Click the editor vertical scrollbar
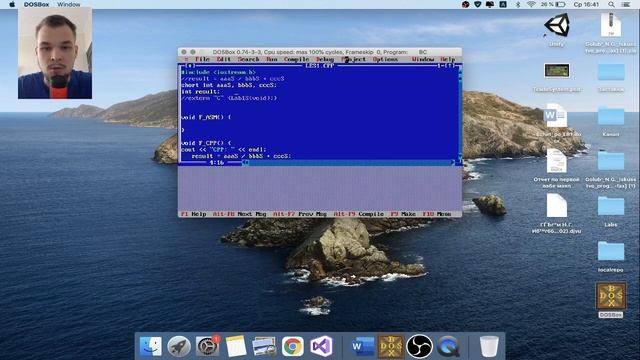 point(460,114)
